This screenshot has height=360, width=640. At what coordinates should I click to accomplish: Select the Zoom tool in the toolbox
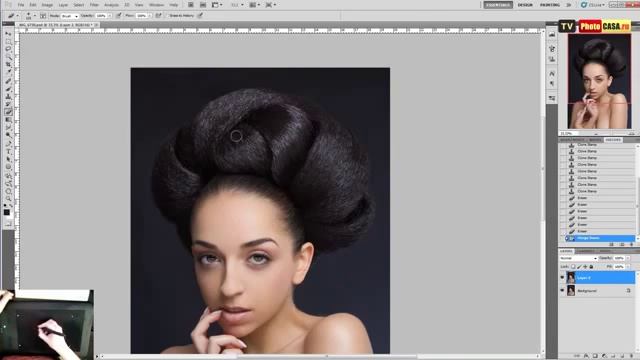pyautogui.click(x=8, y=199)
